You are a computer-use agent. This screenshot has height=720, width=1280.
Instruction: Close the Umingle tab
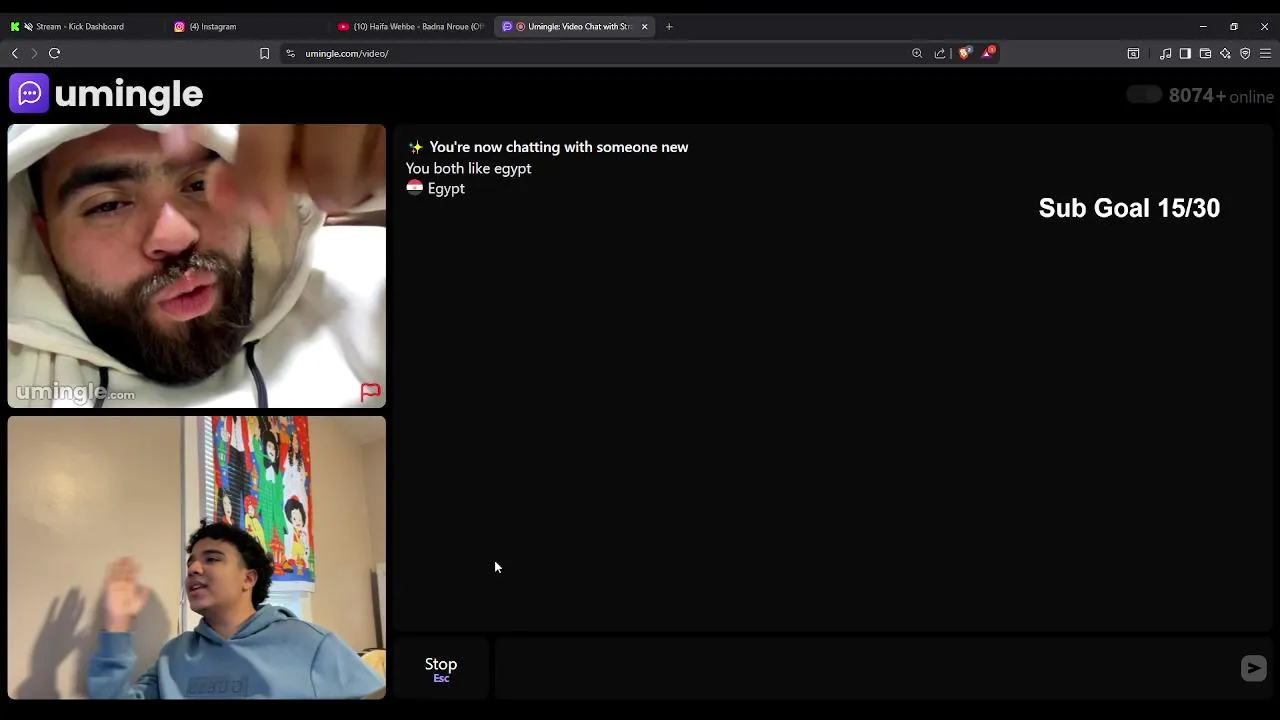coord(645,27)
